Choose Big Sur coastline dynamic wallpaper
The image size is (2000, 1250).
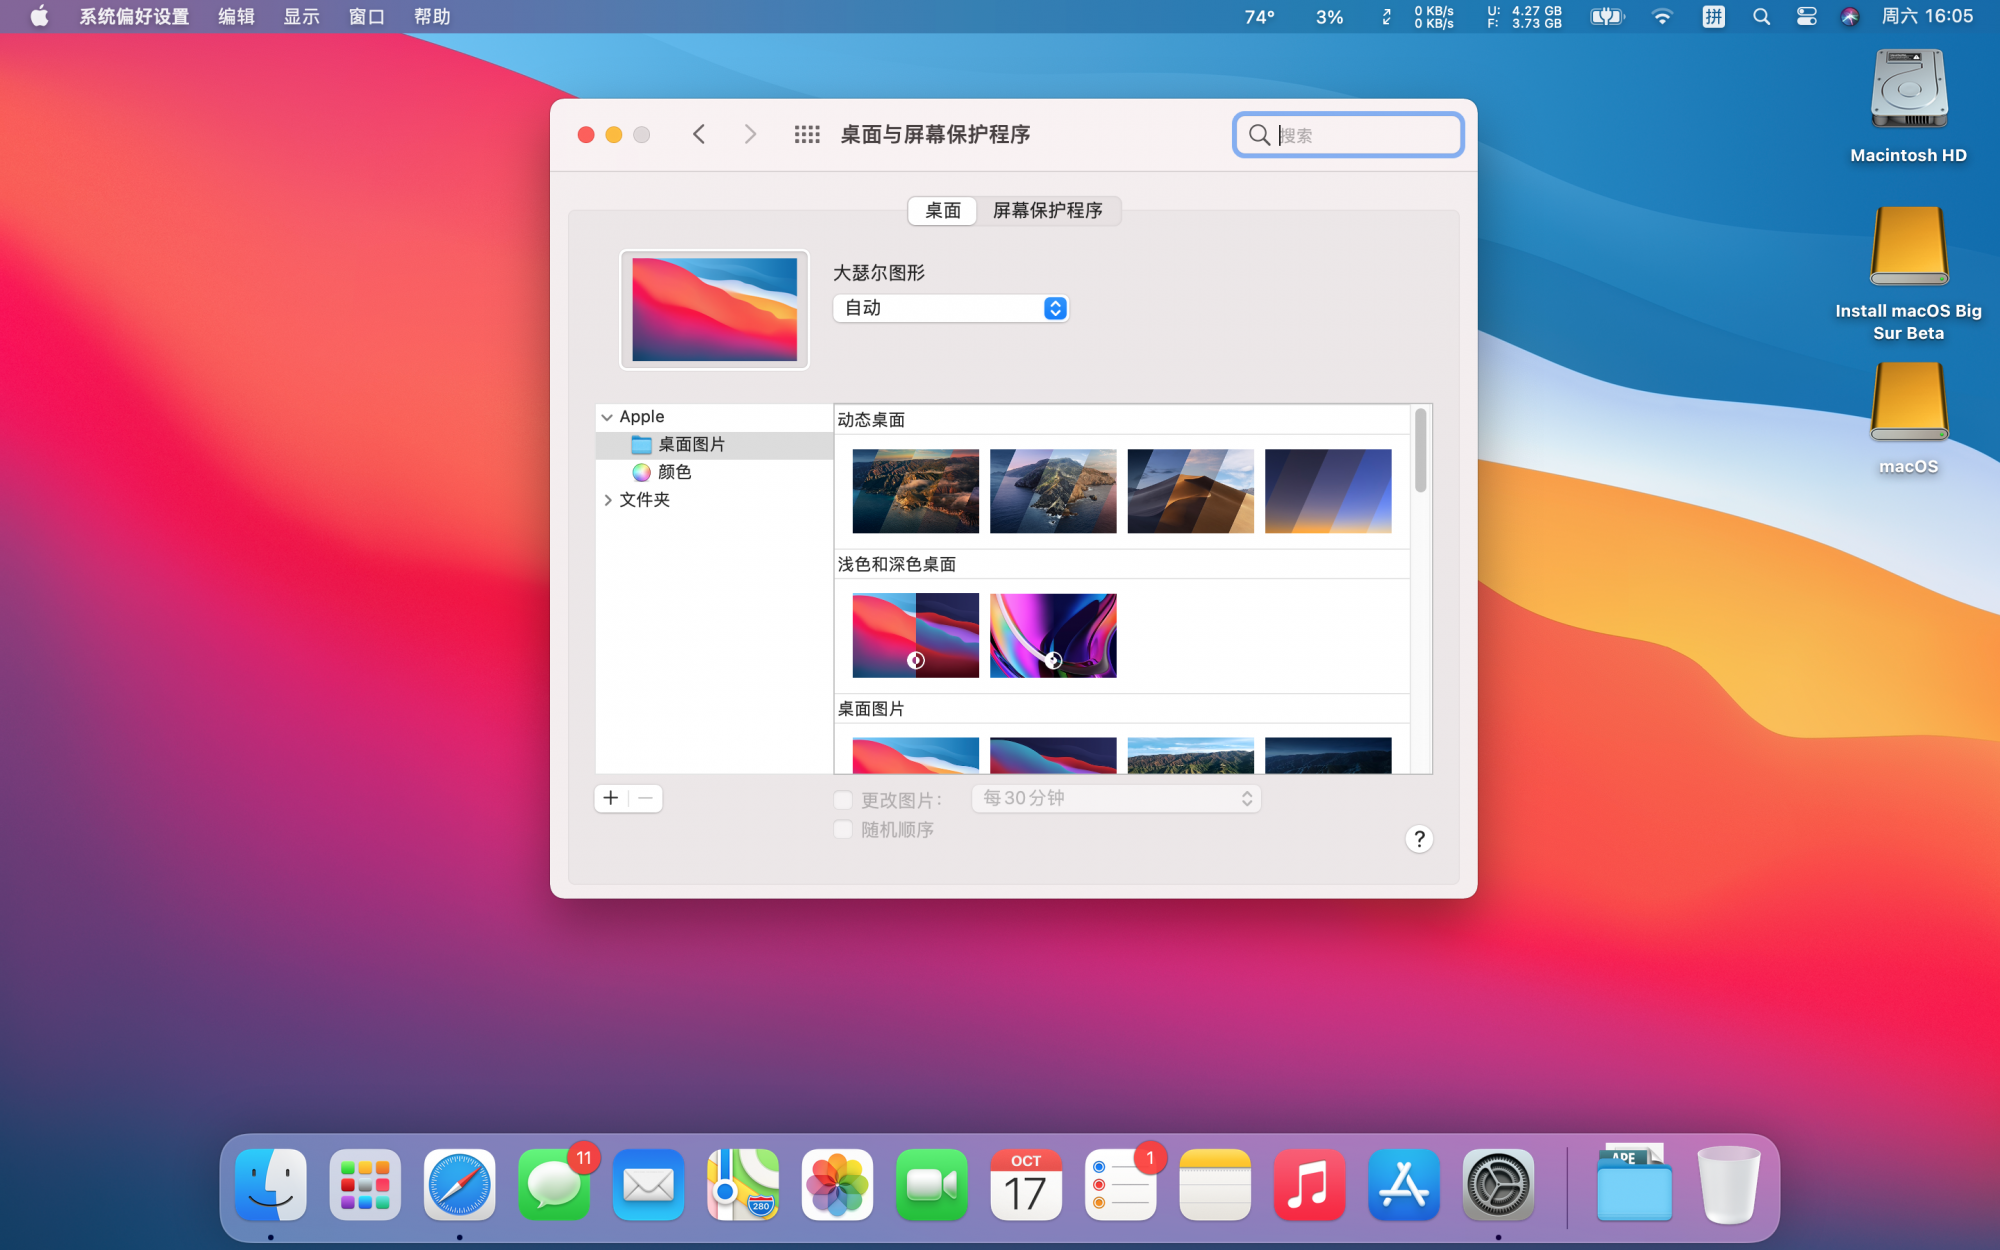[x=915, y=491]
